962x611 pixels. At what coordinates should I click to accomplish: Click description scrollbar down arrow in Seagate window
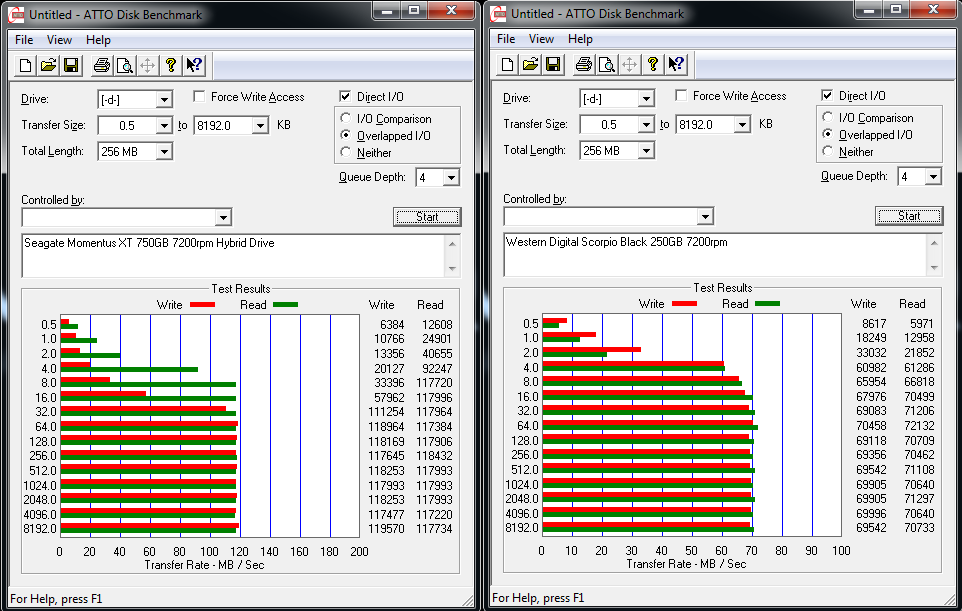point(452,269)
